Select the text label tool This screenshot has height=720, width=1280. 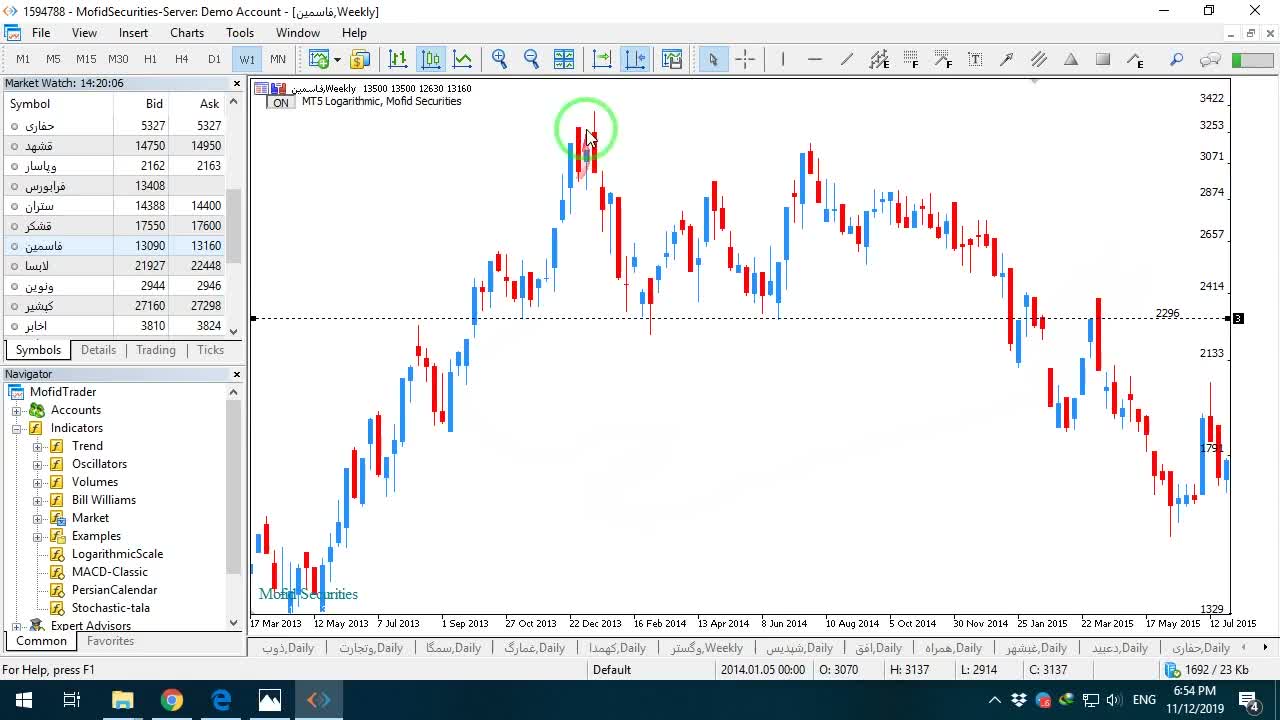click(975, 59)
